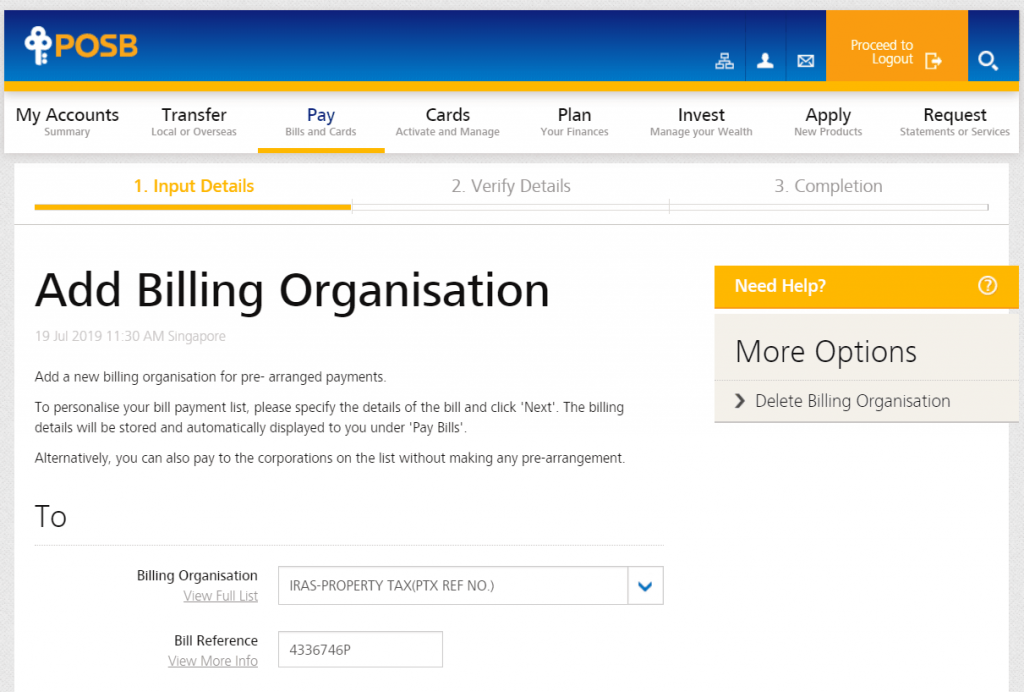Click the More Options heading

(826, 352)
